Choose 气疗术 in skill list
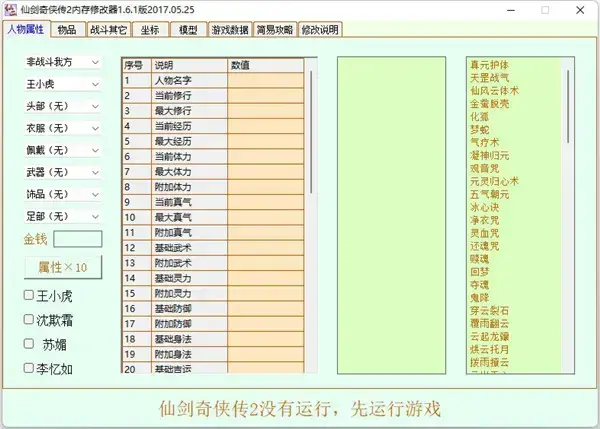Viewport: 600px width, 429px height. (x=484, y=142)
